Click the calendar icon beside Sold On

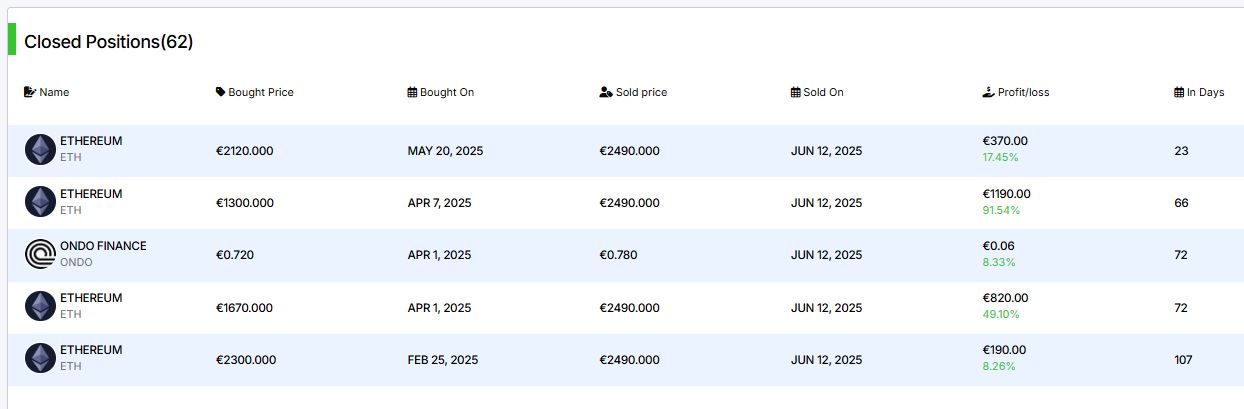click(x=795, y=92)
